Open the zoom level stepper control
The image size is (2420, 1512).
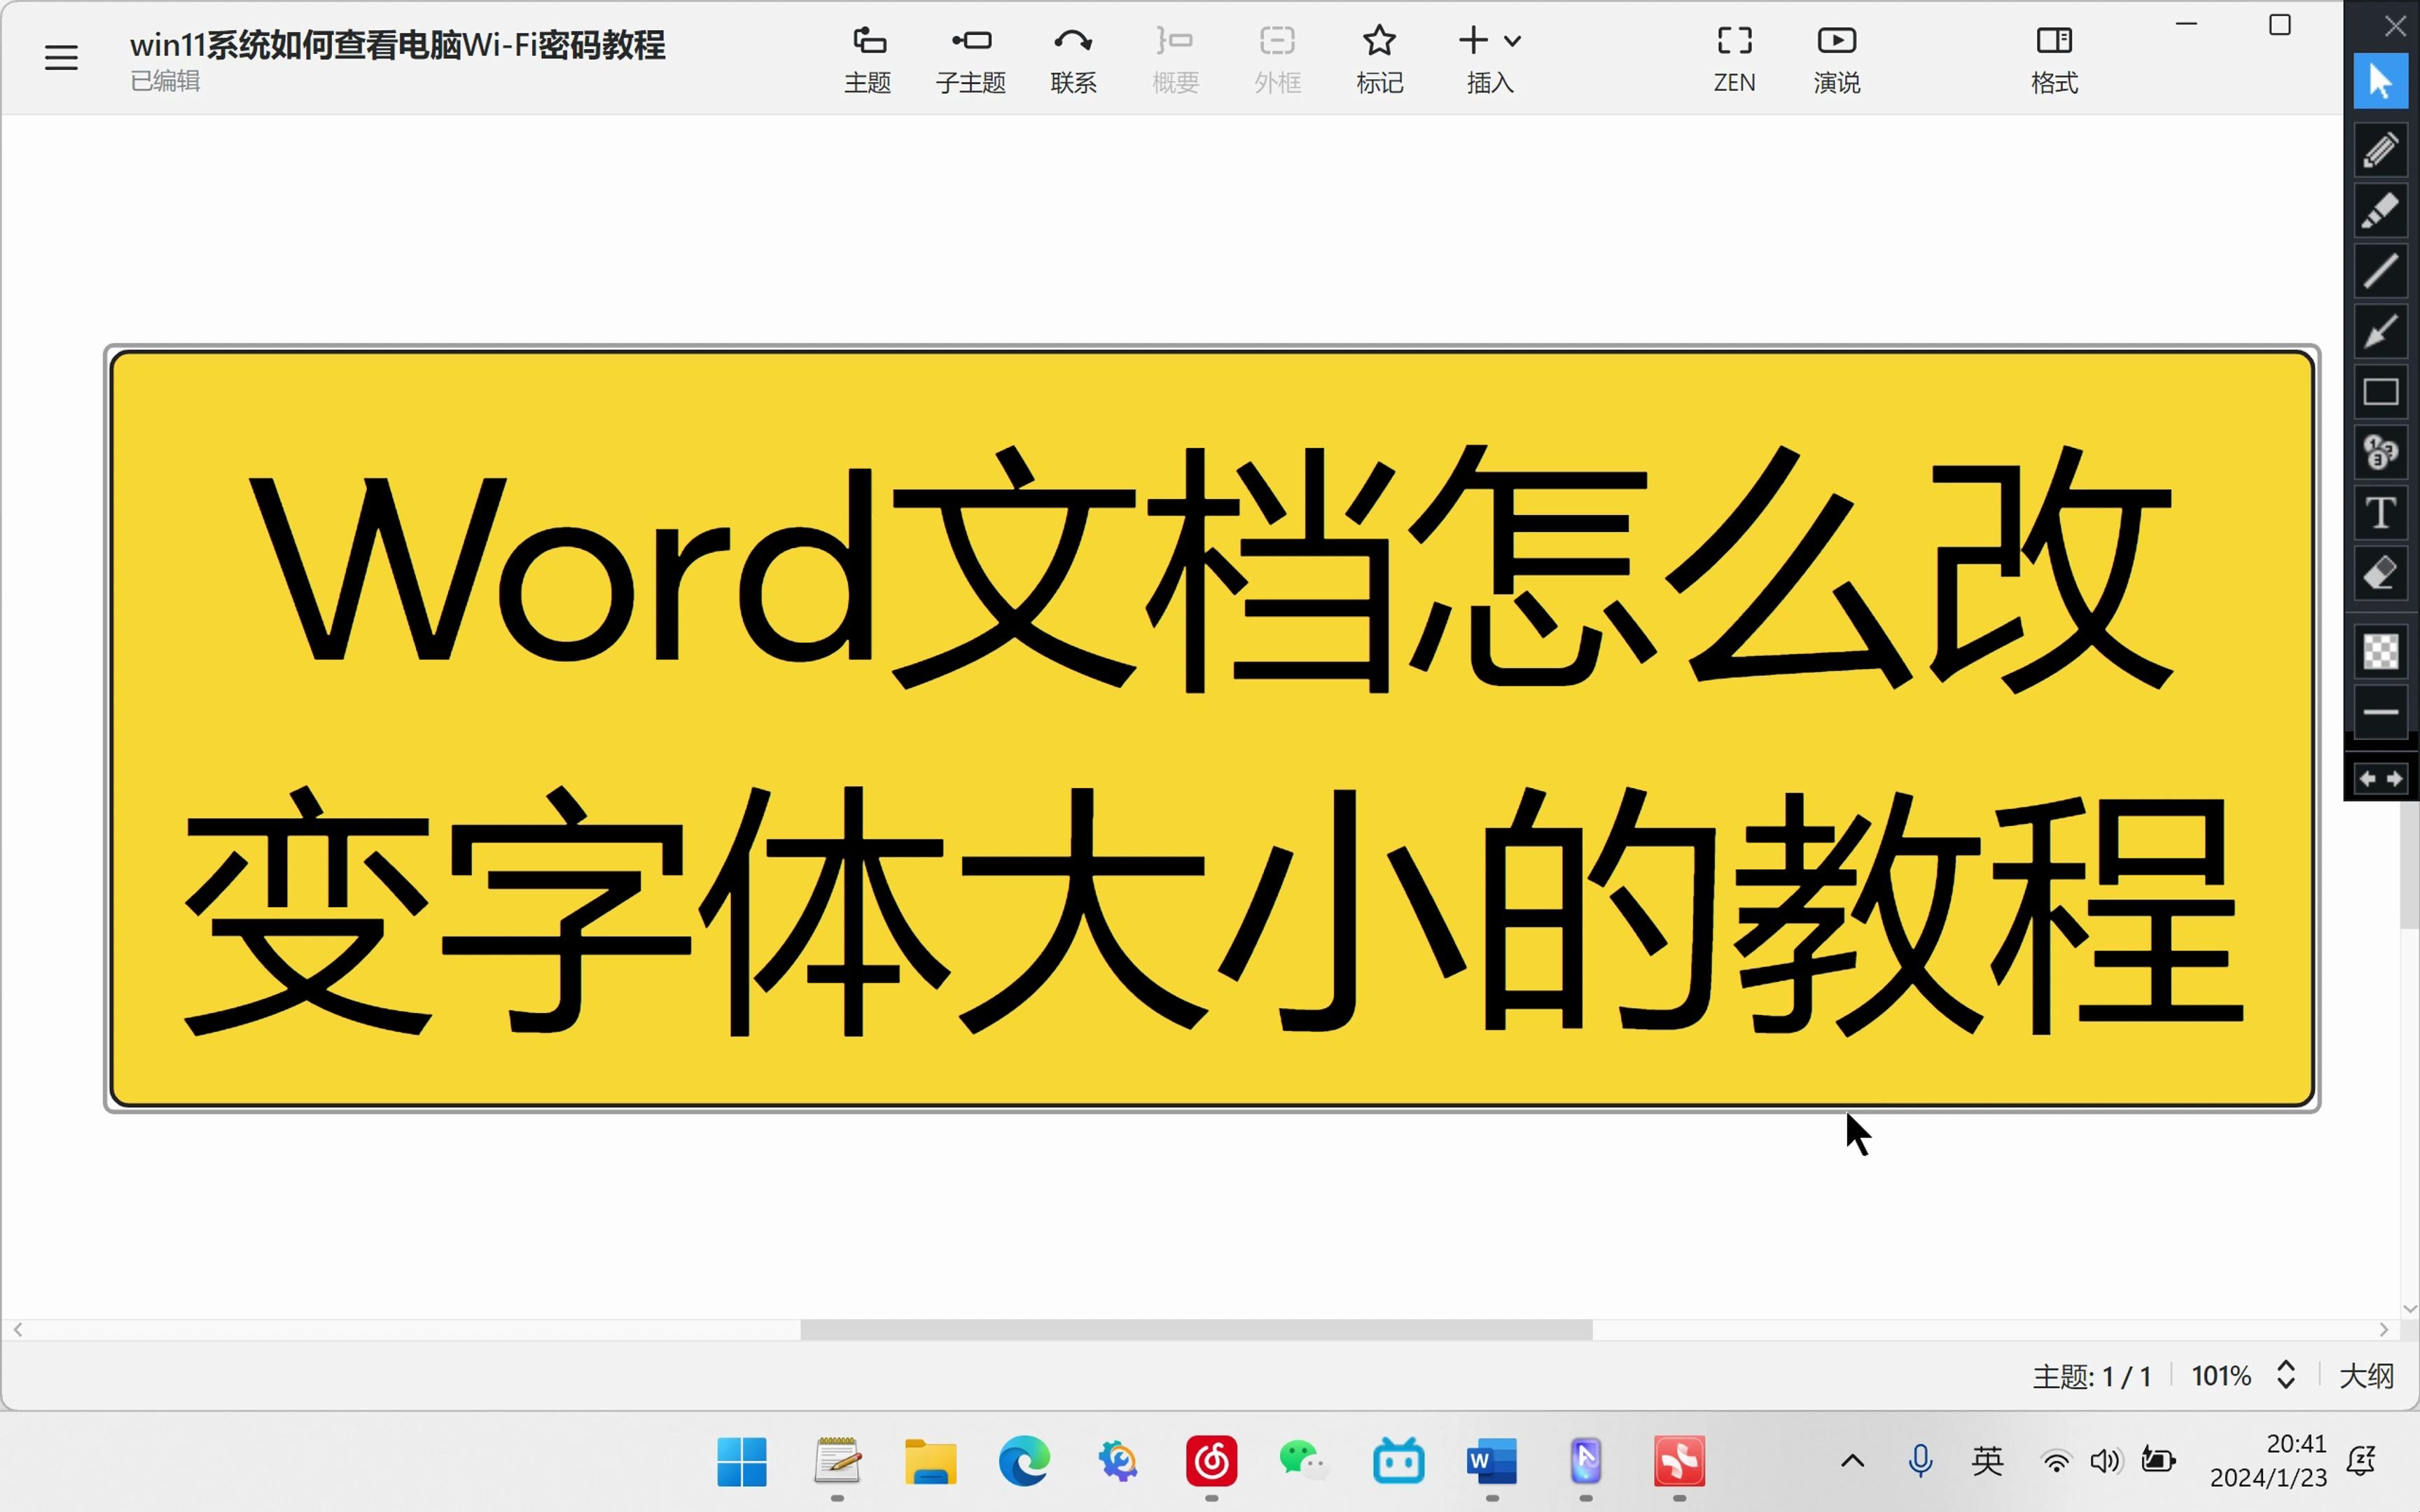[2288, 1375]
